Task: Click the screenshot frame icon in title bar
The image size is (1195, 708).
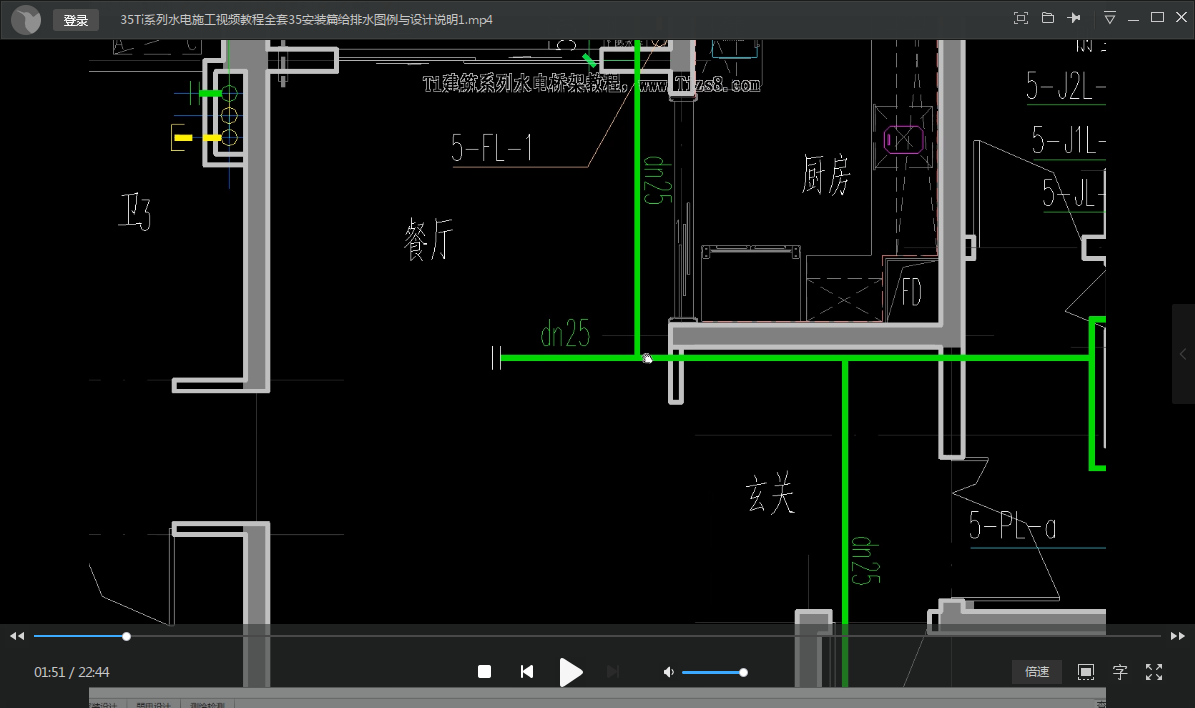Action: pyautogui.click(x=1021, y=18)
